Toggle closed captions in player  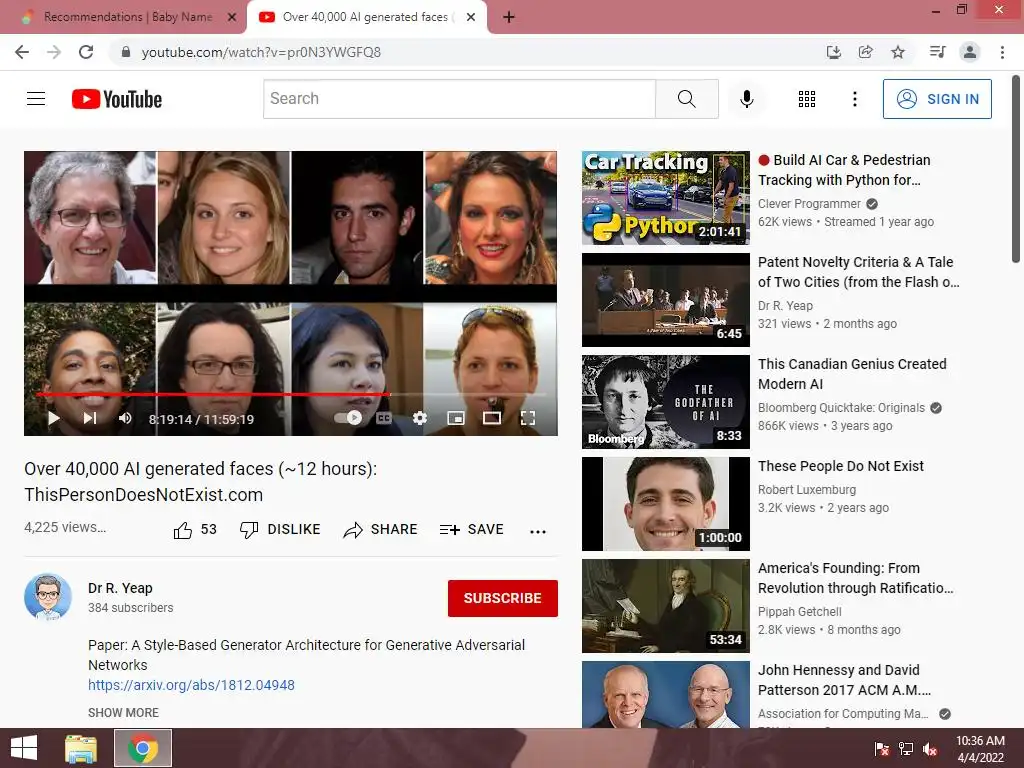384,418
